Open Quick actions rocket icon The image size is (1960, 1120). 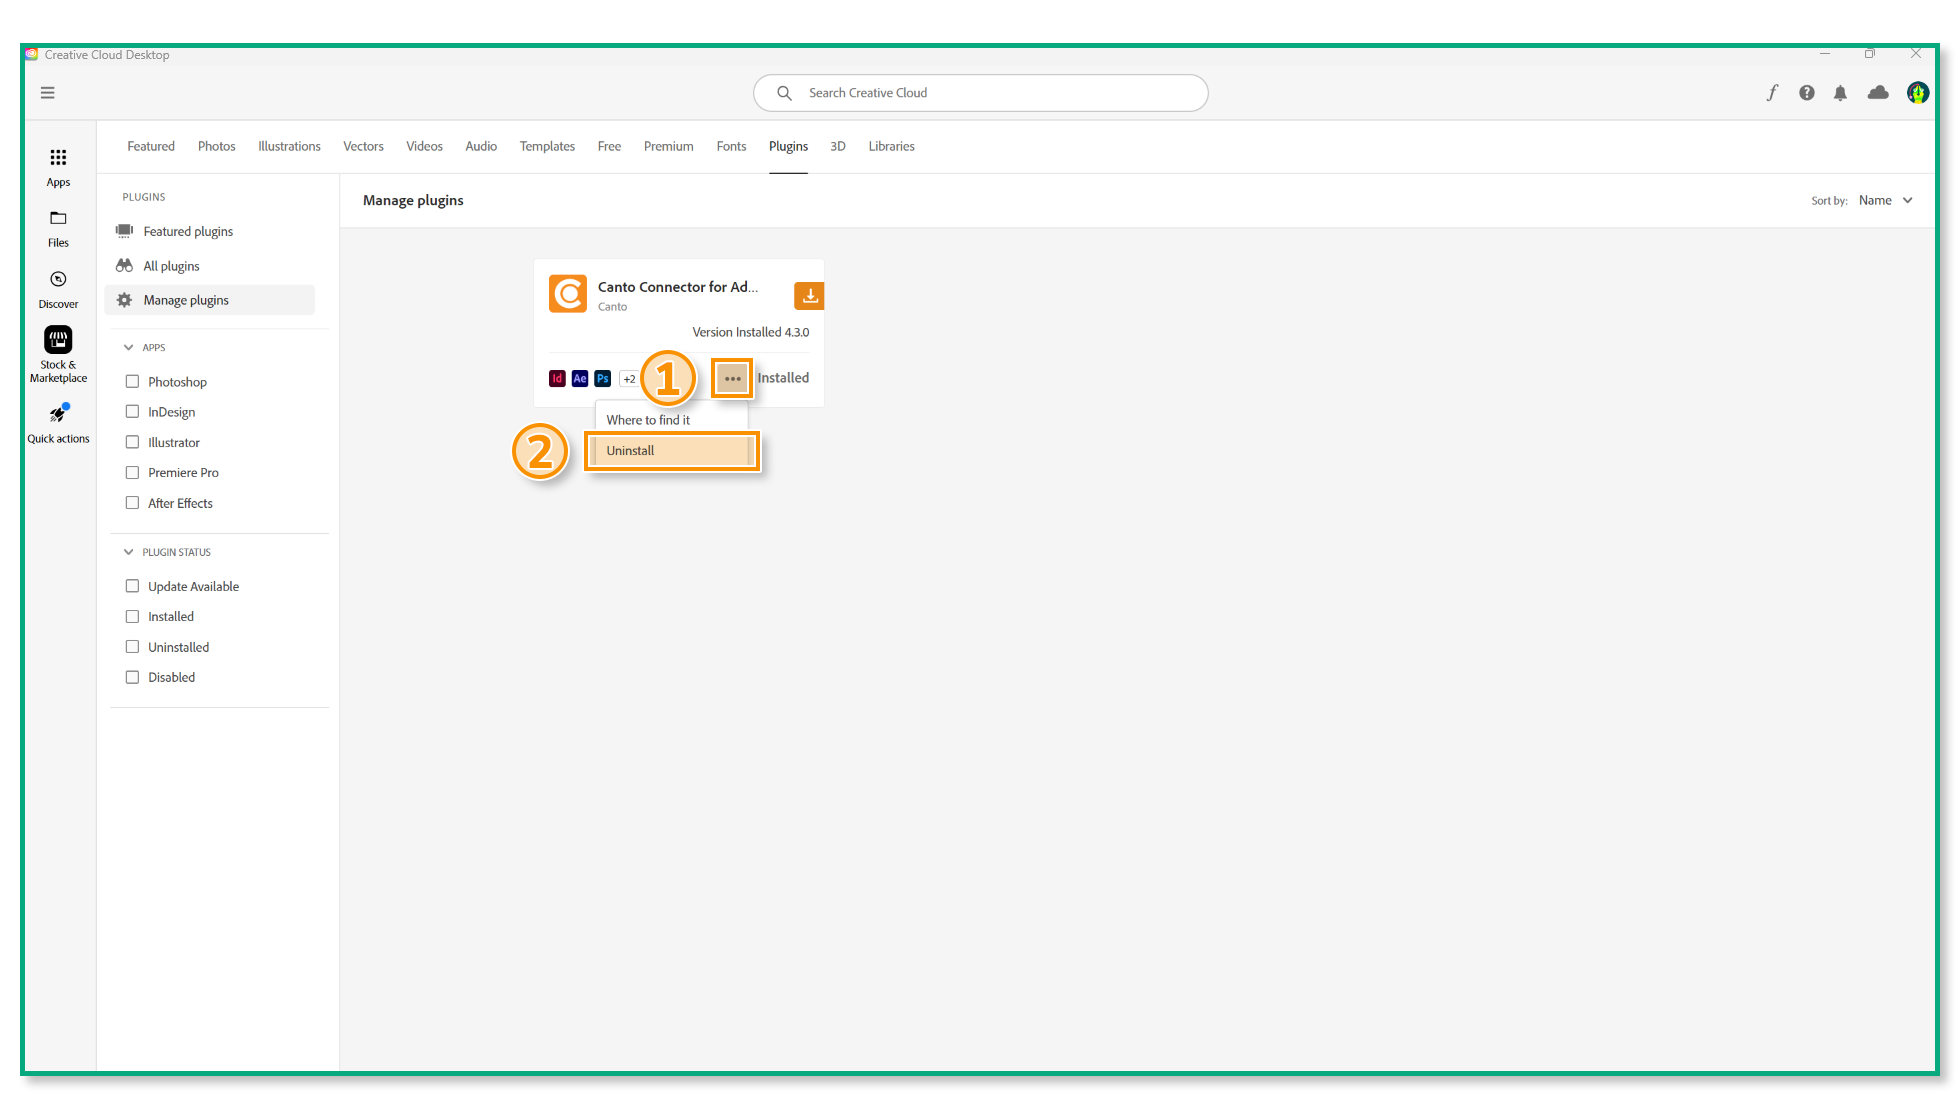pyautogui.click(x=58, y=414)
